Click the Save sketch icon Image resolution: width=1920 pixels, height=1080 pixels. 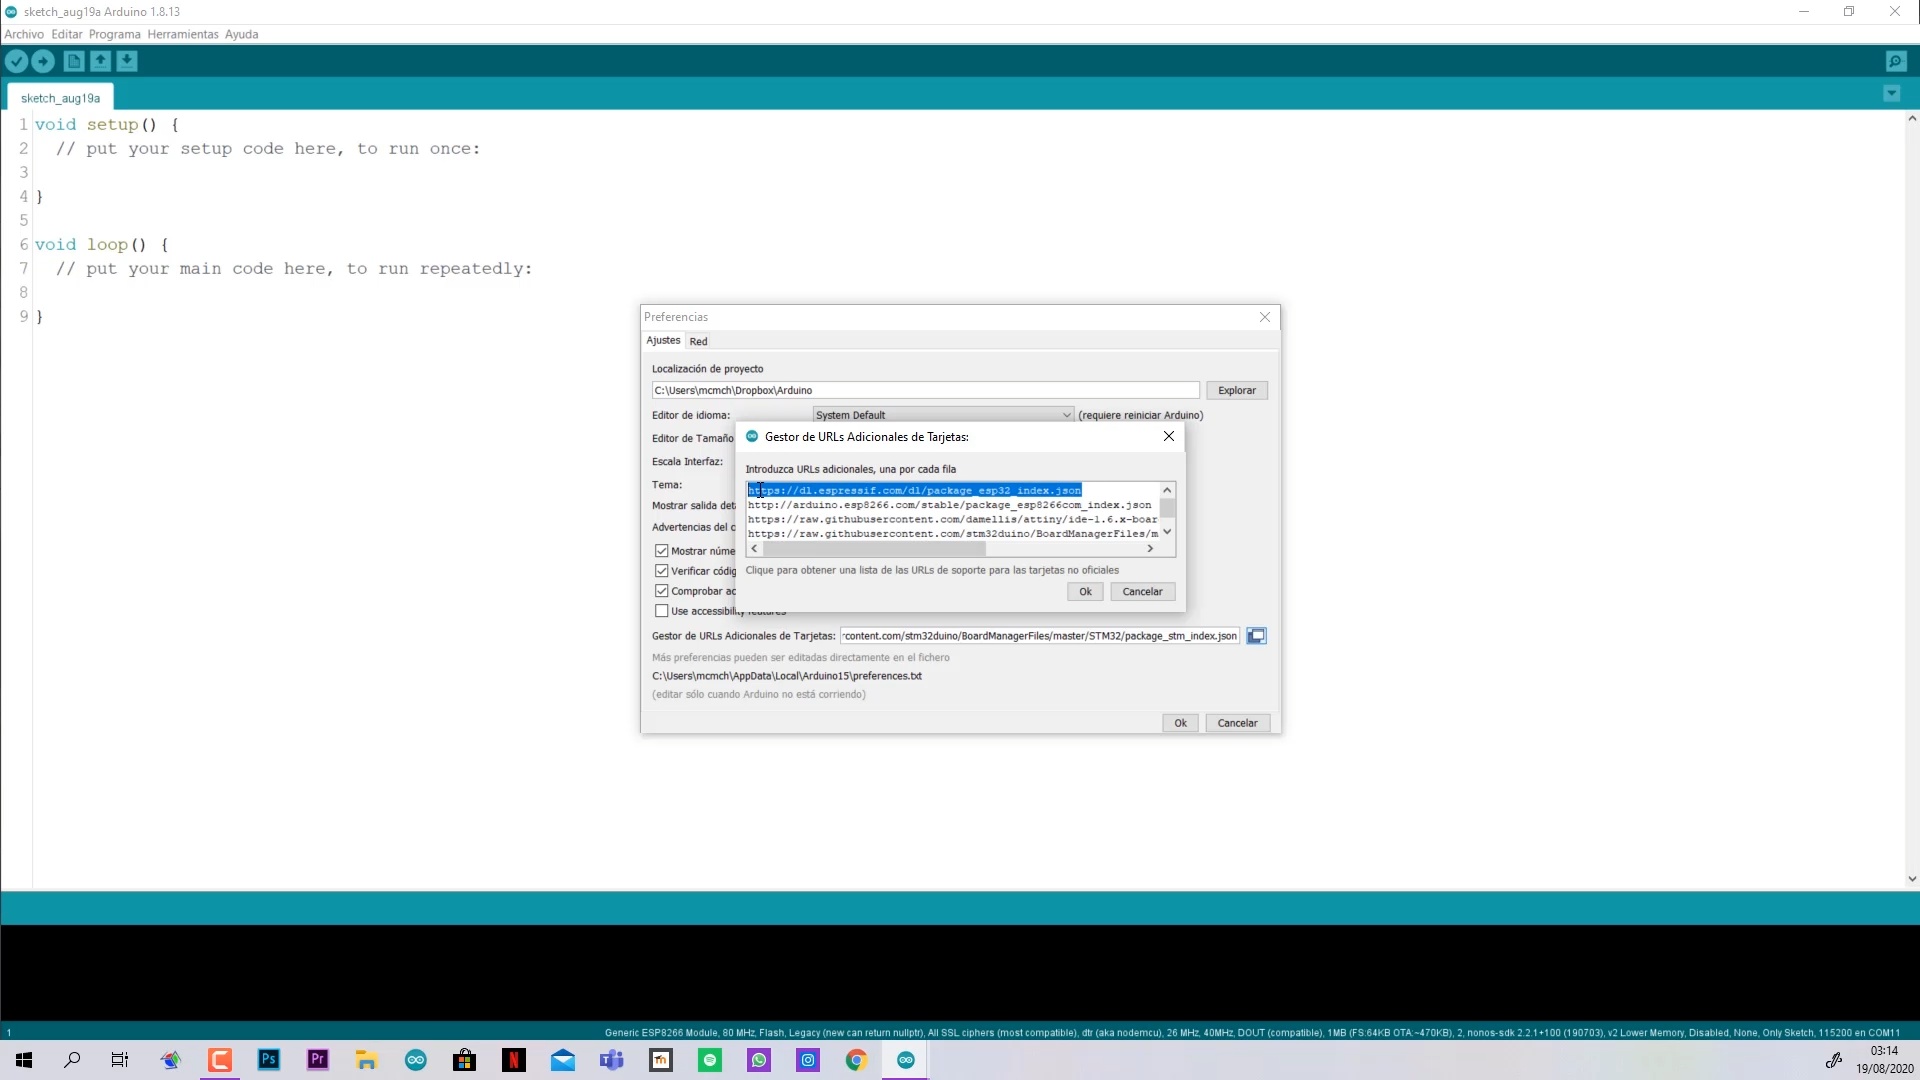click(127, 61)
